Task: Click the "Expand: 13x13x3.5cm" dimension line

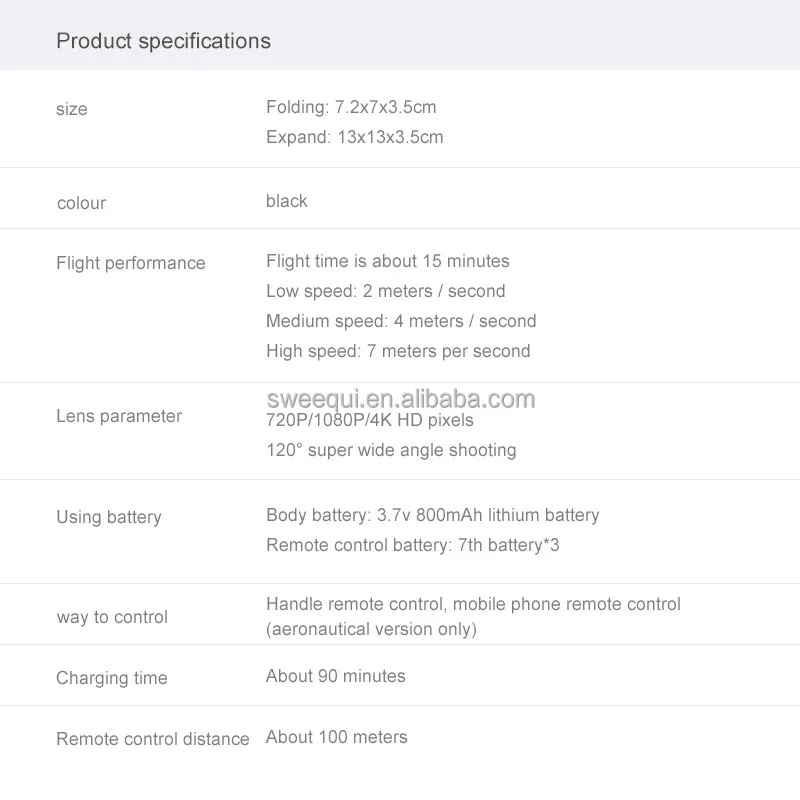Action: (x=354, y=137)
